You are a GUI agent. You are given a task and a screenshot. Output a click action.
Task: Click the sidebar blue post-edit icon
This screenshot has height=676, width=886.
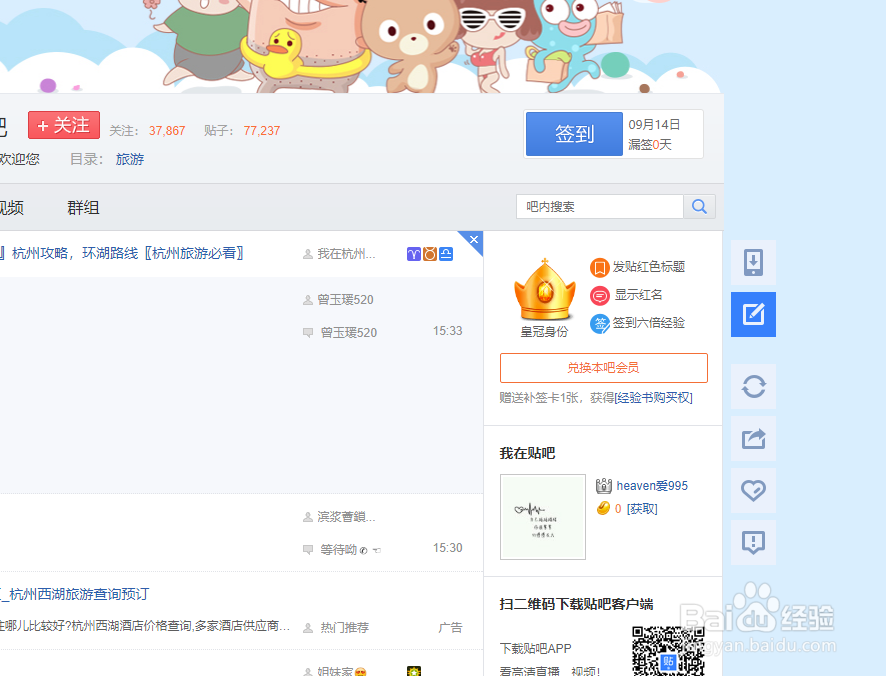coord(753,314)
